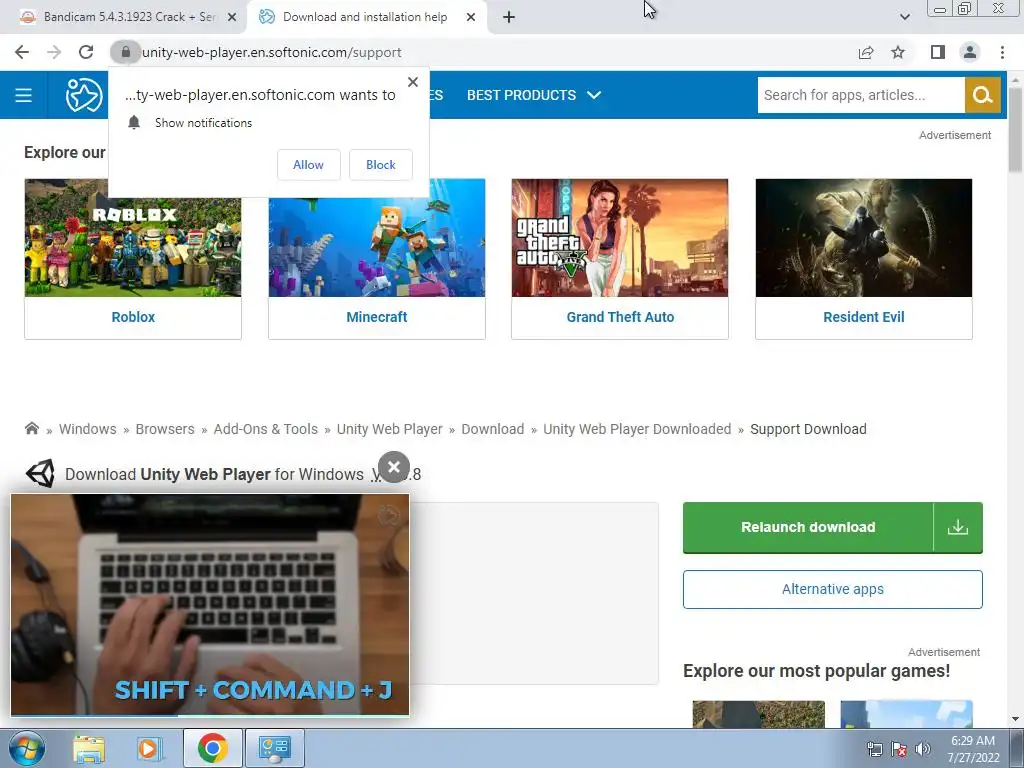The height and width of the screenshot is (768, 1024).
Task: Go to Windows breadcrumb
Action: pyautogui.click(x=88, y=429)
